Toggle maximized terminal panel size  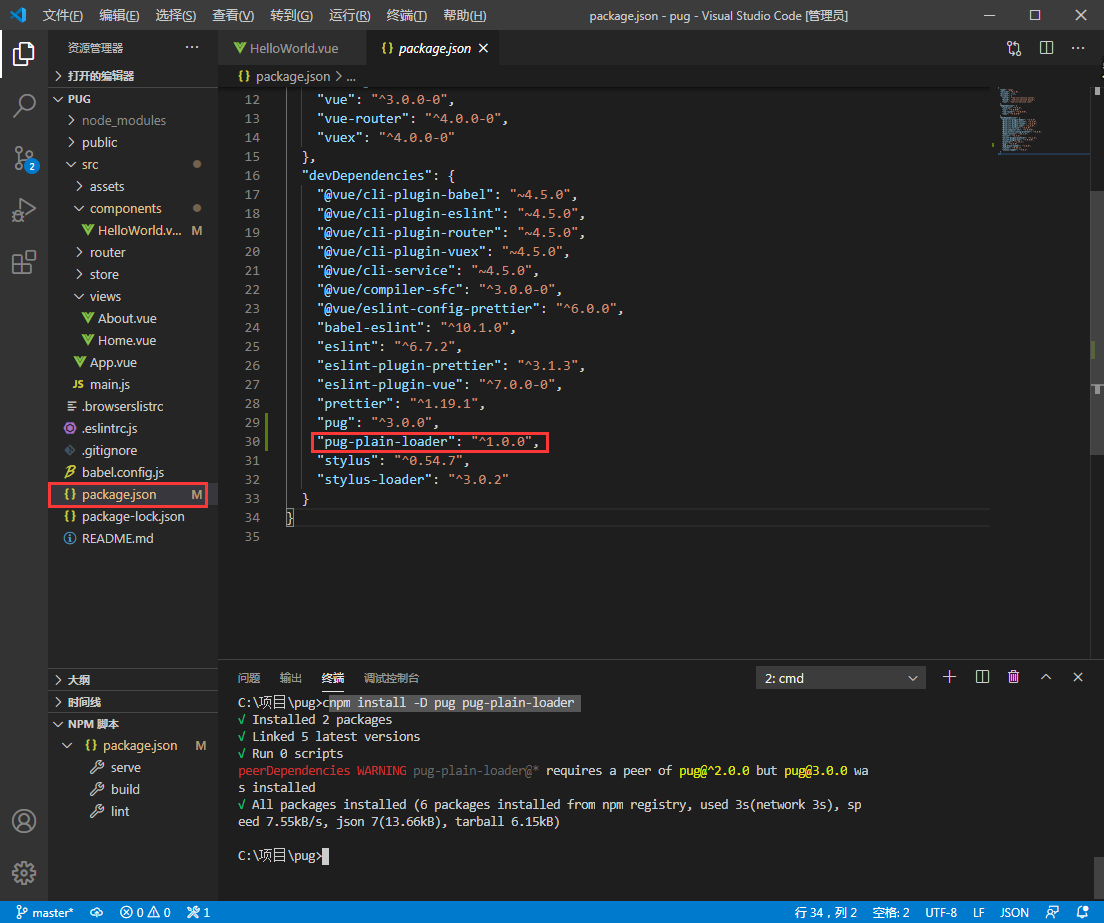[x=1046, y=677]
